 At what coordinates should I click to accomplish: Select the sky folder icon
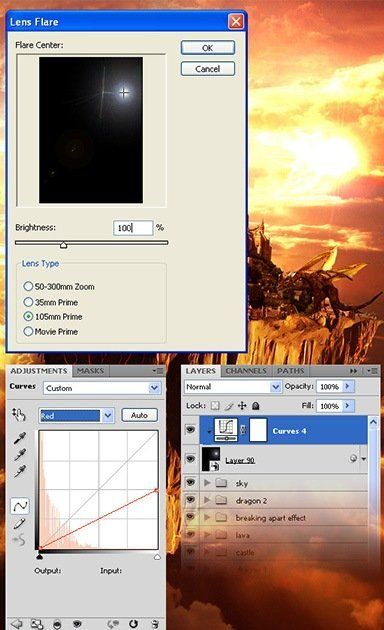click(x=221, y=483)
